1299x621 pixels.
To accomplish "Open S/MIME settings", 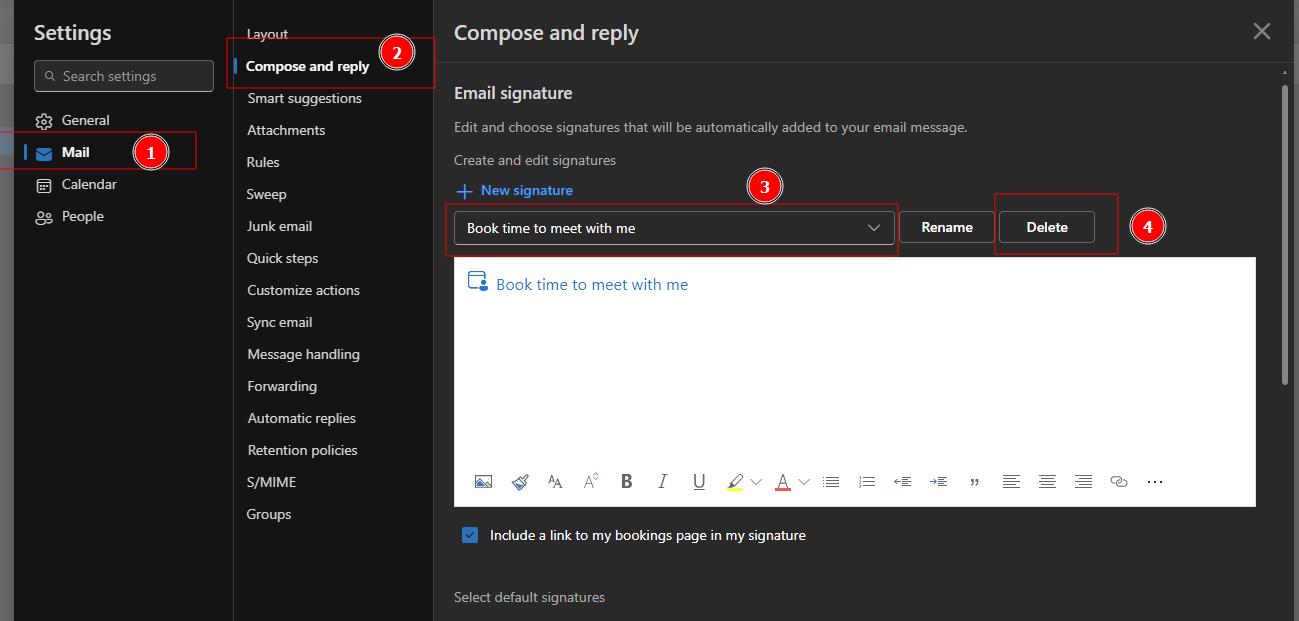I will point(271,482).
